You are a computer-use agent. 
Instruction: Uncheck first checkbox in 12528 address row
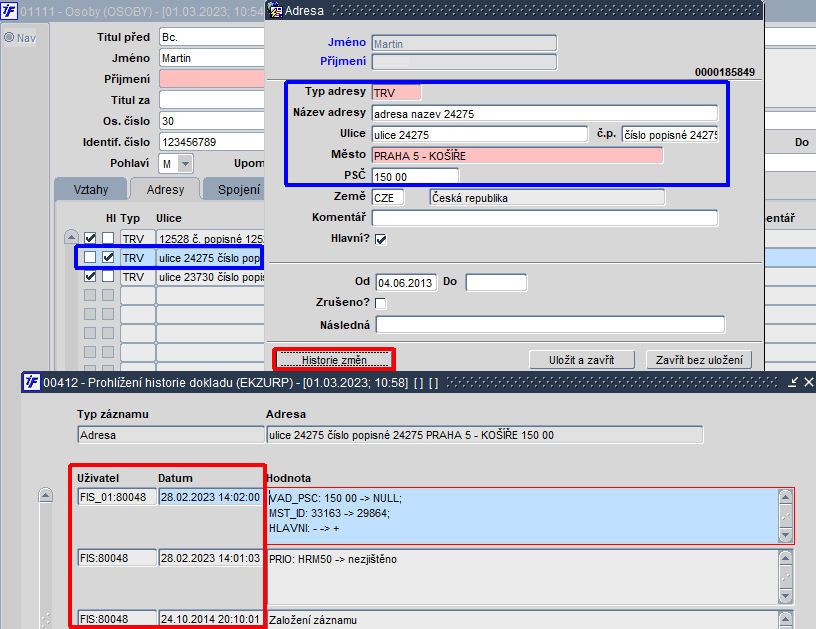[x=90, y=238]
